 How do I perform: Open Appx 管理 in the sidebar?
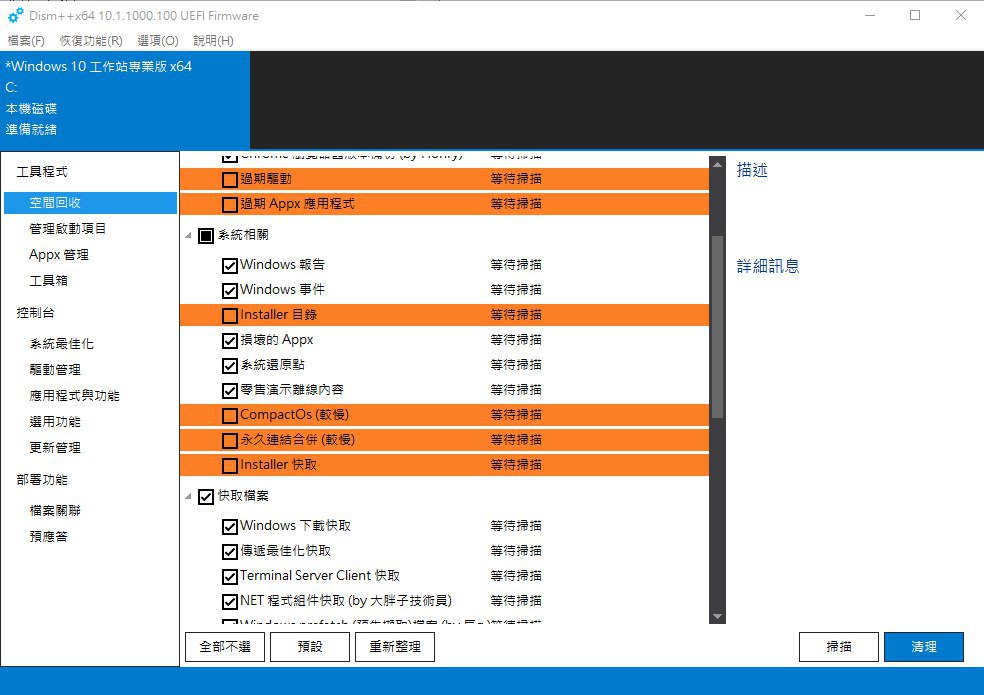tap(58, 254)
